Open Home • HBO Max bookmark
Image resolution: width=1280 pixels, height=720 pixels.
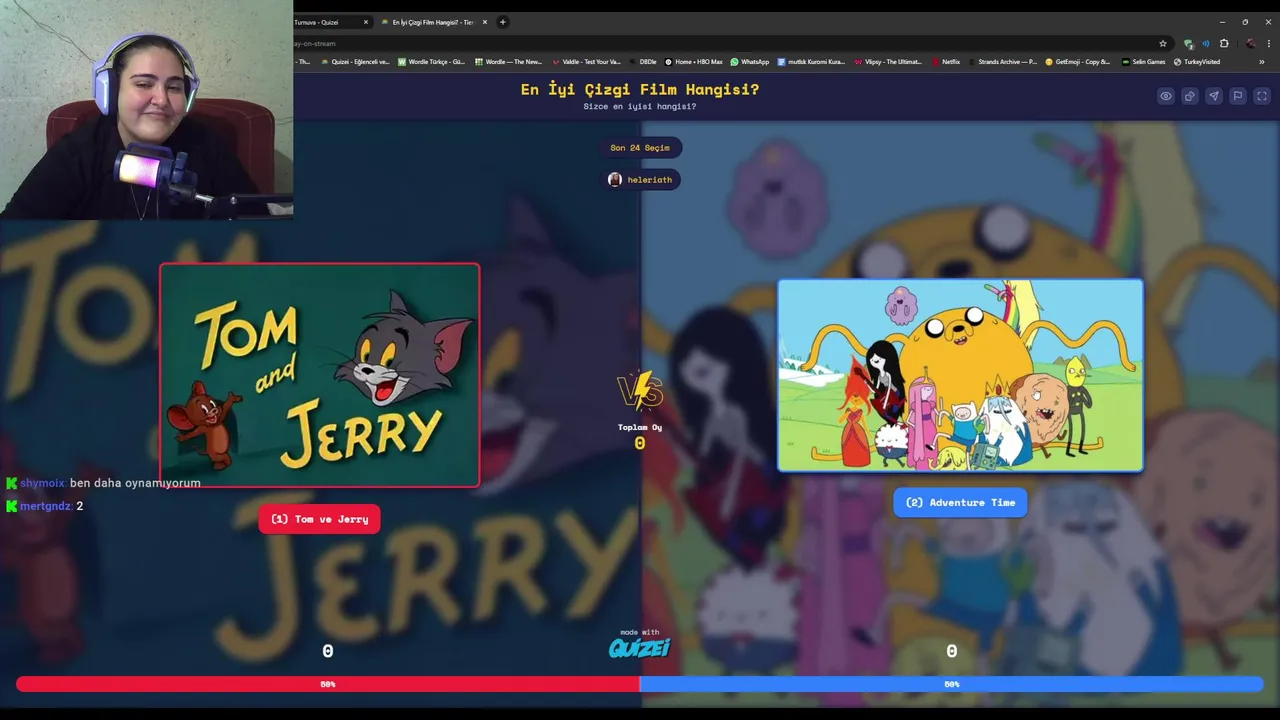tap(694, 62)
